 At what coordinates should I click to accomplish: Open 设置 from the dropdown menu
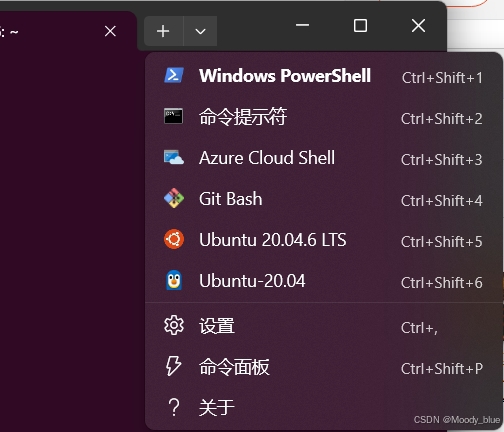click(x=324, y=326)
